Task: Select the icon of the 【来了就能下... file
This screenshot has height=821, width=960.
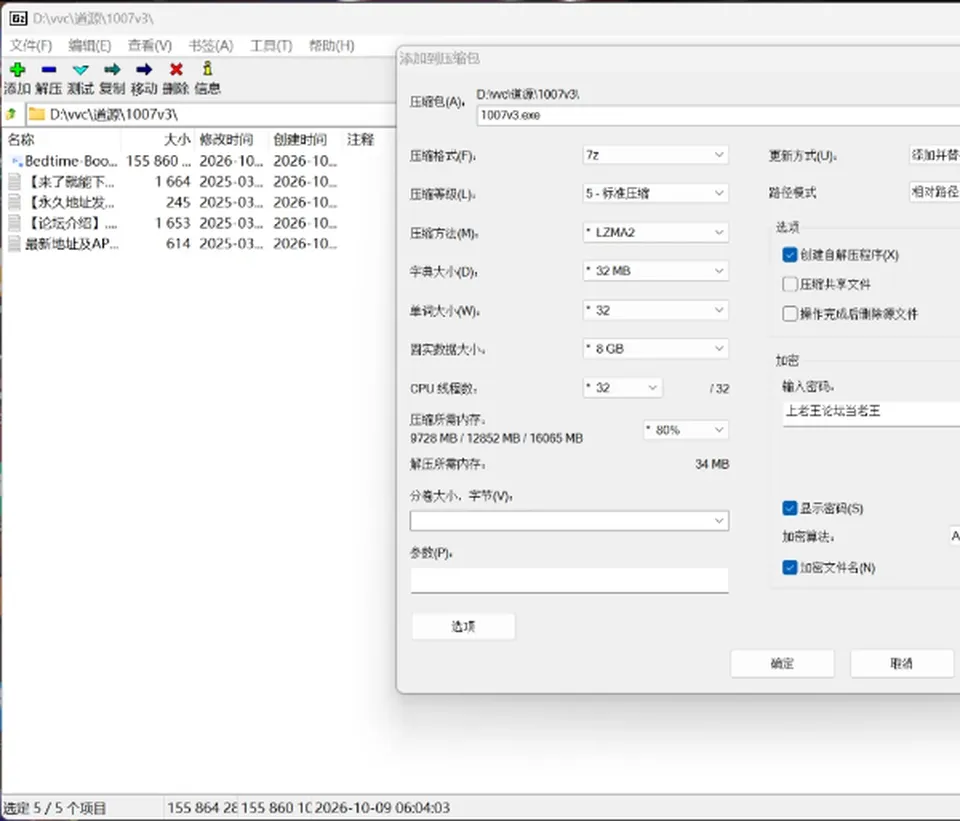Action: pos(14,182)
